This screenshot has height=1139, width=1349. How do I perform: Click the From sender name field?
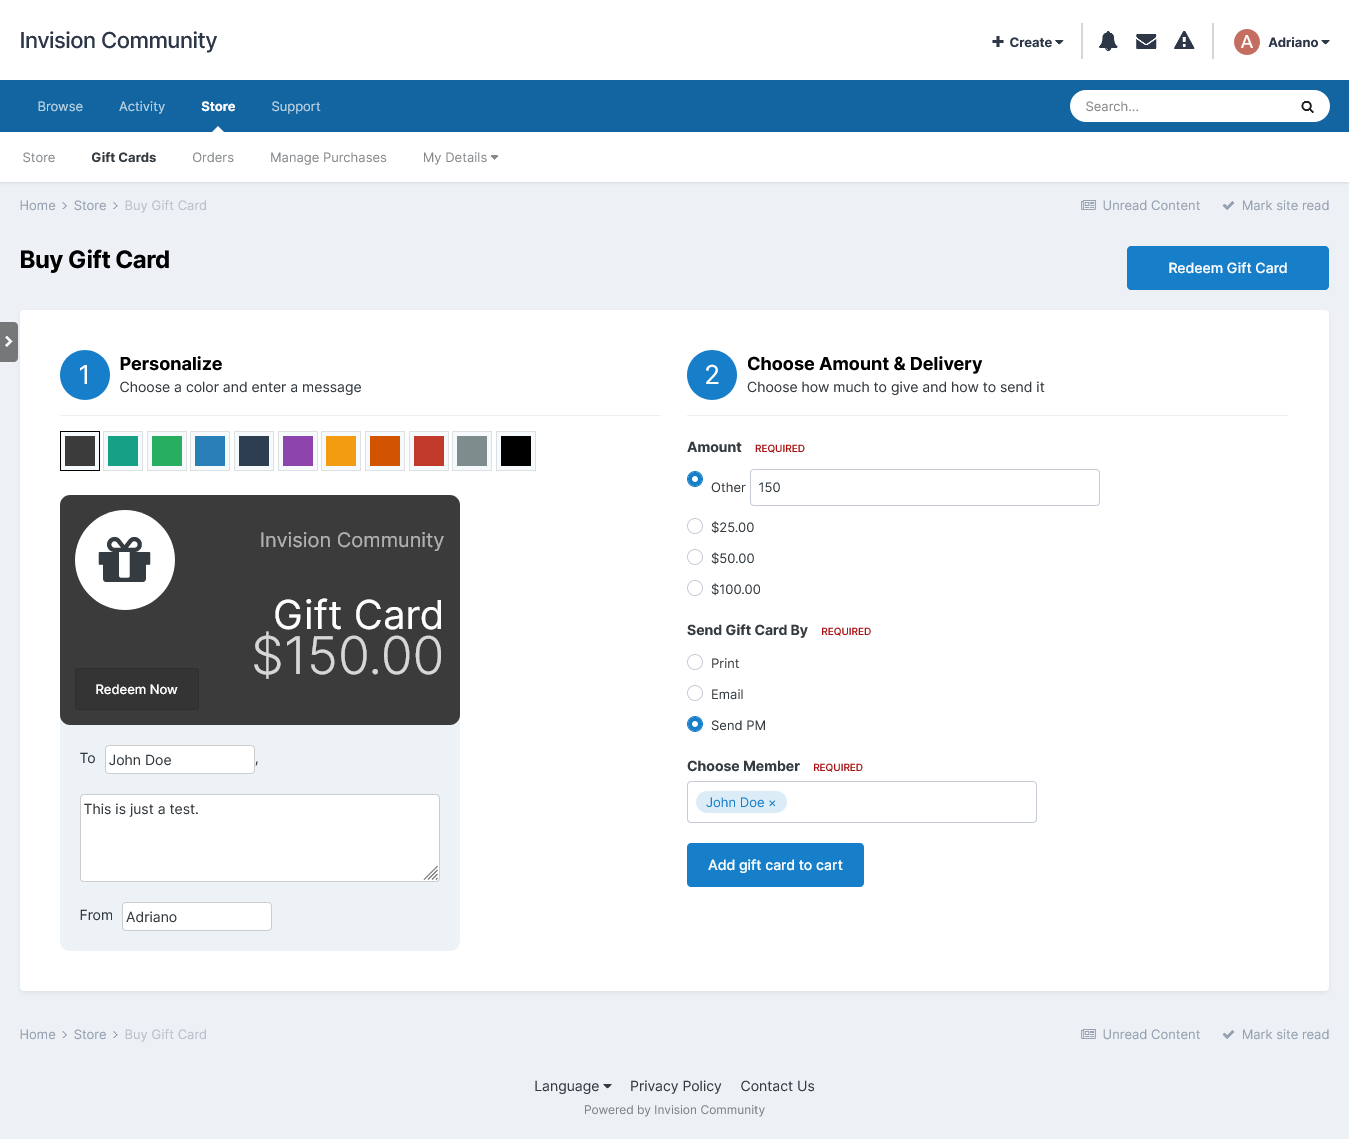(197, 916)
